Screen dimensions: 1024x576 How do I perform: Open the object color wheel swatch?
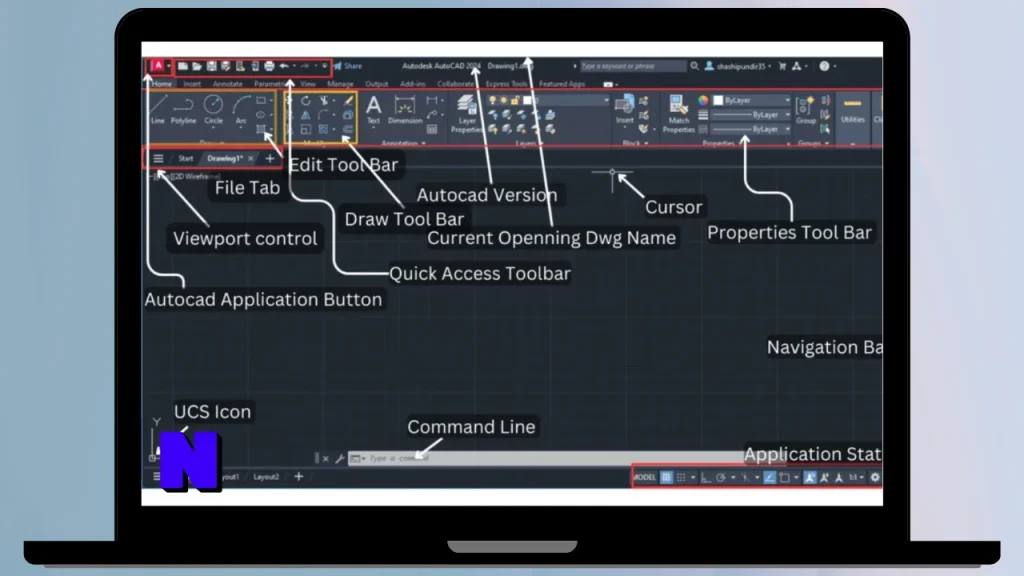pos(703,101)
